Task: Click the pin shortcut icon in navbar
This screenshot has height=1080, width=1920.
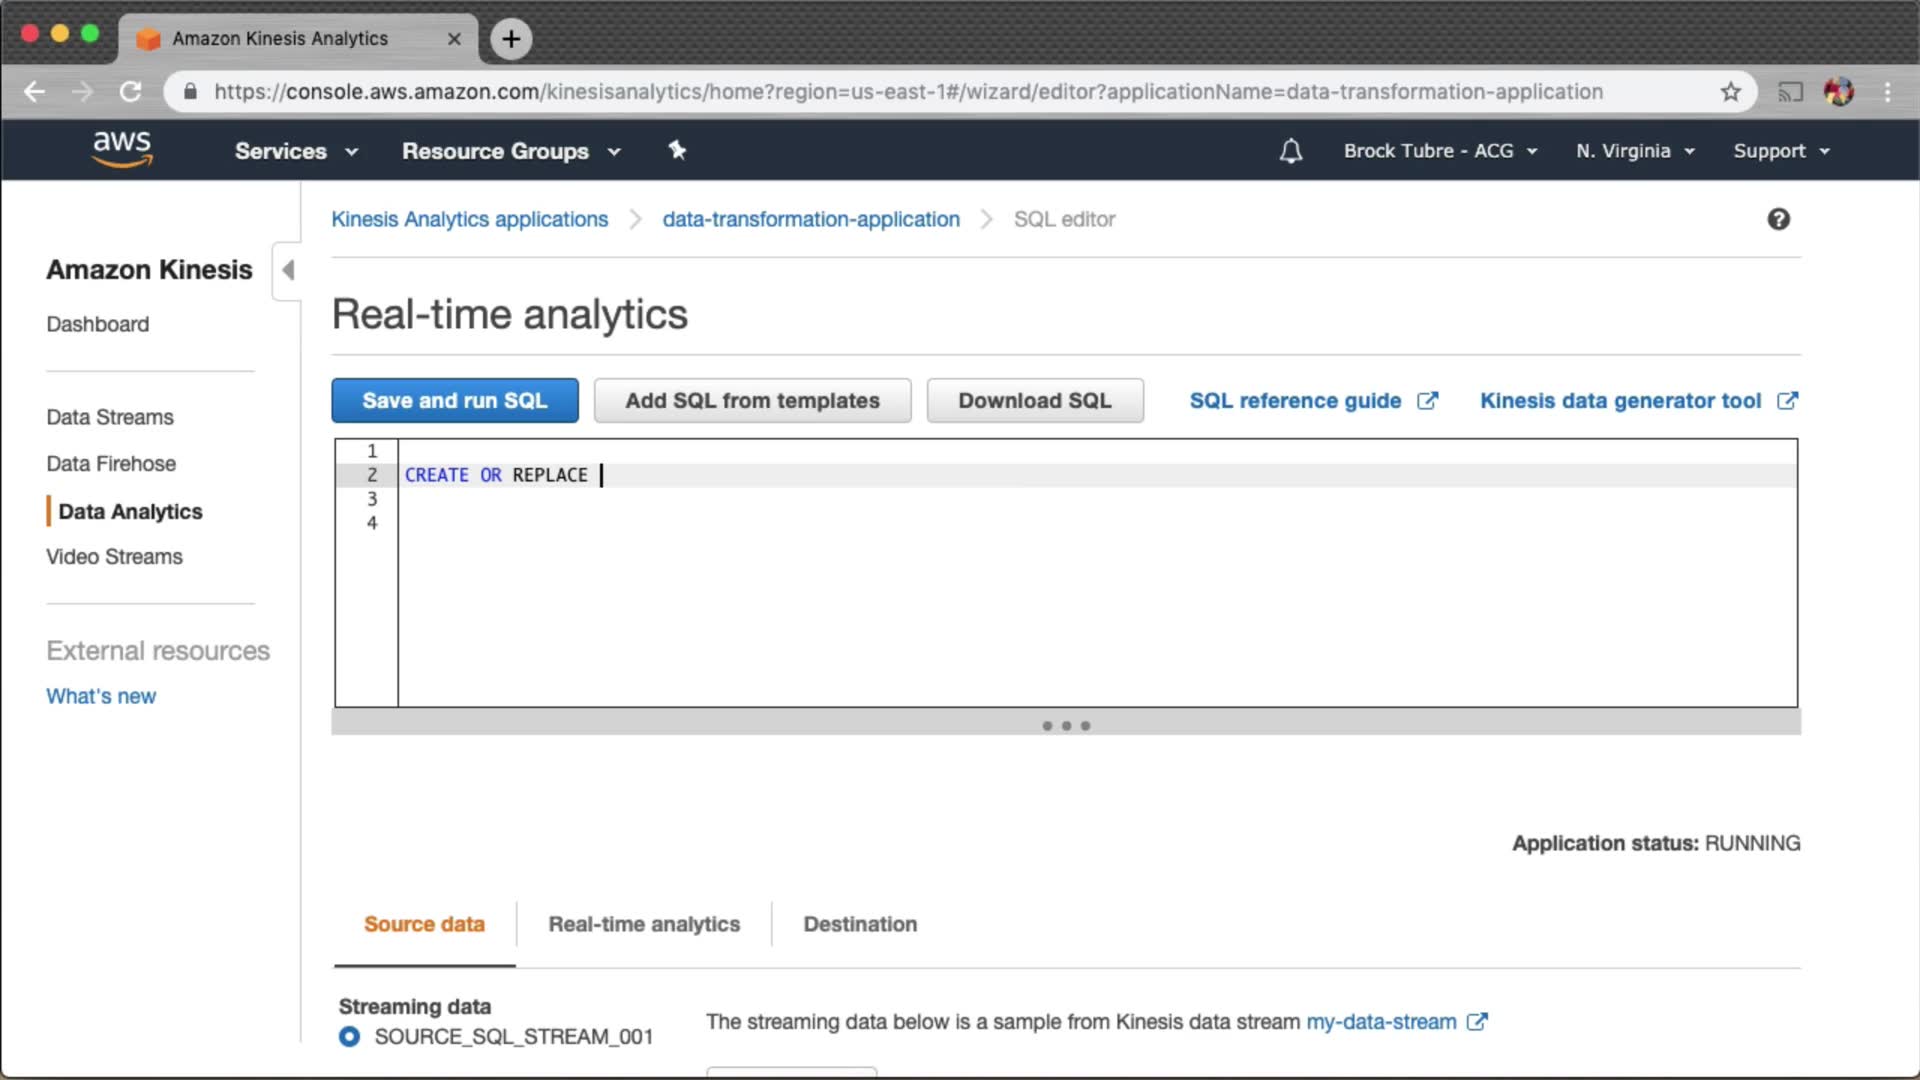Action: [677, 150]
